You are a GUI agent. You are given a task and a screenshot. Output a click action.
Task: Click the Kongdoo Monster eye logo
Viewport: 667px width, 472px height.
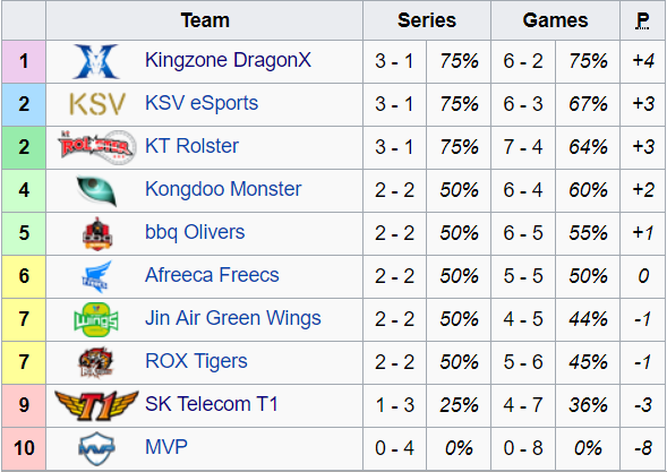tap(97, 191)
